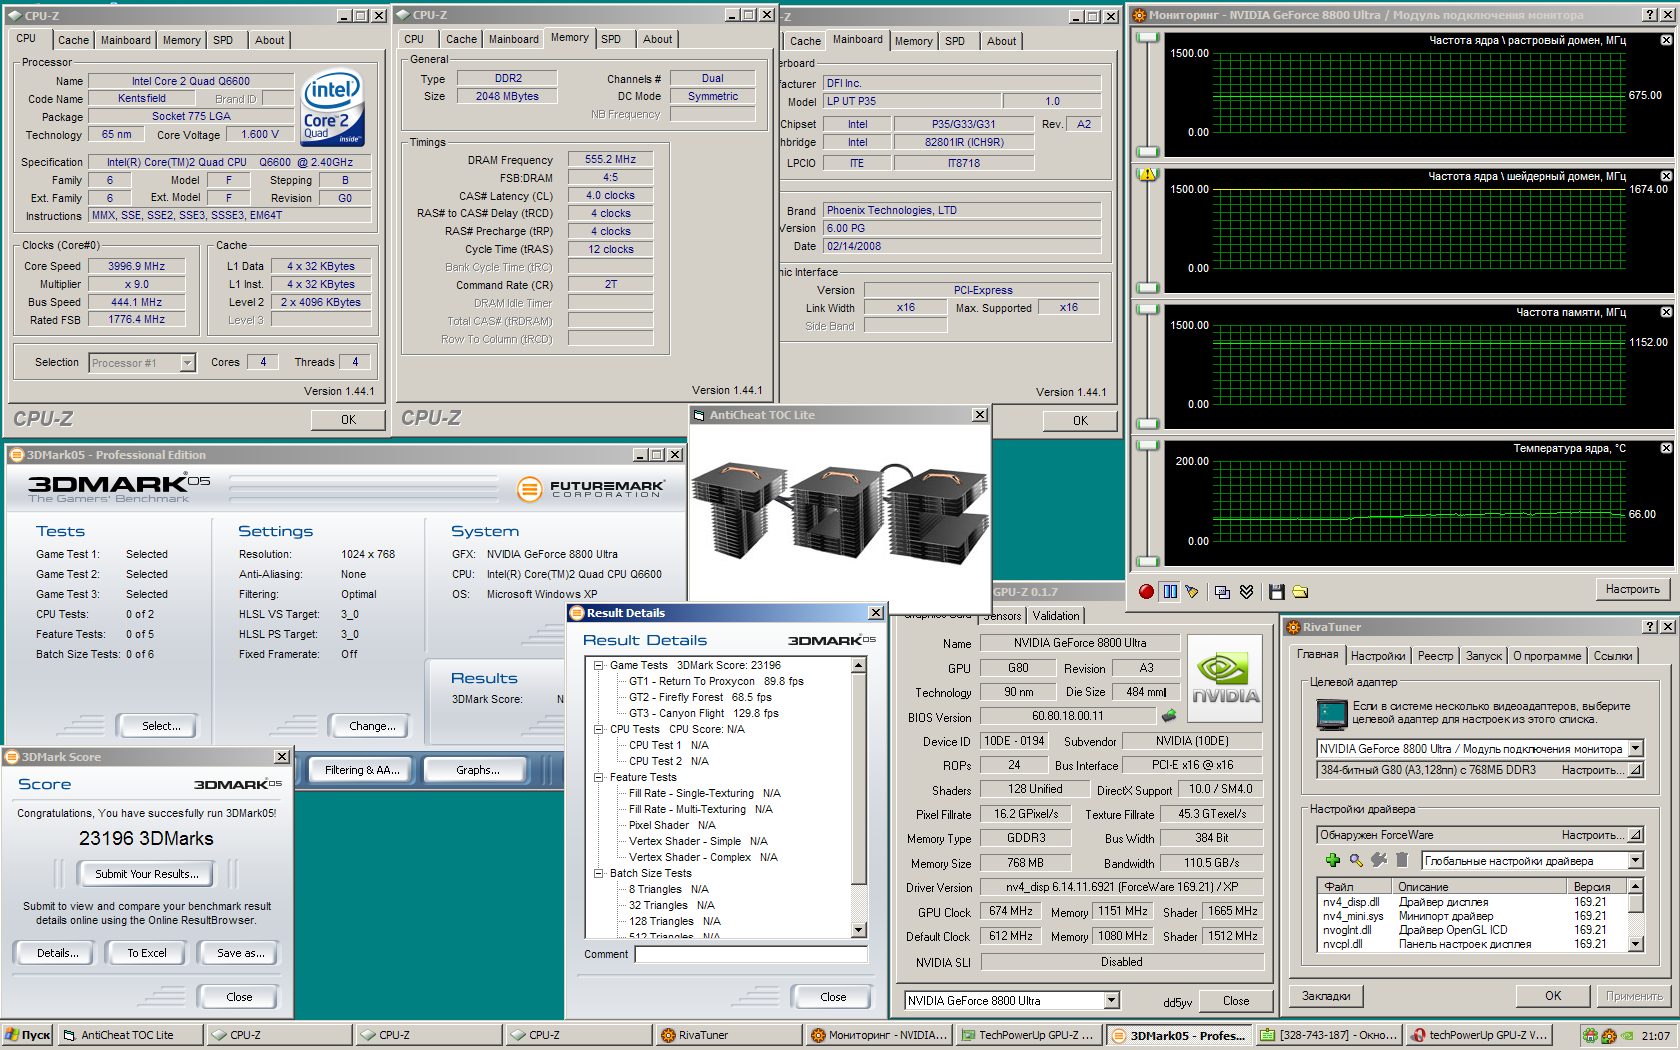Open the About tab in the CPU-Z Mainboard window
This screenshot has height=1050, width=1680.
click(1002, 41)
